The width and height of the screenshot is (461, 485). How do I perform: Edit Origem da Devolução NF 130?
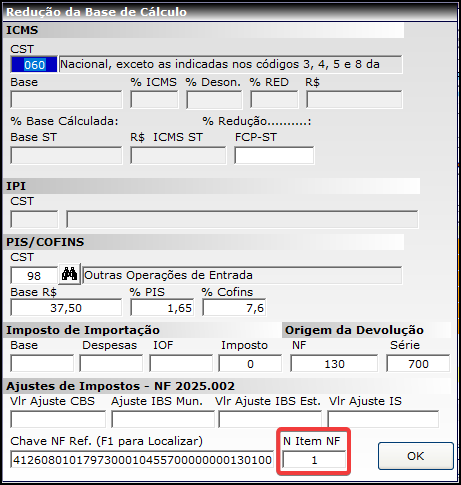[x=334, y=363]
